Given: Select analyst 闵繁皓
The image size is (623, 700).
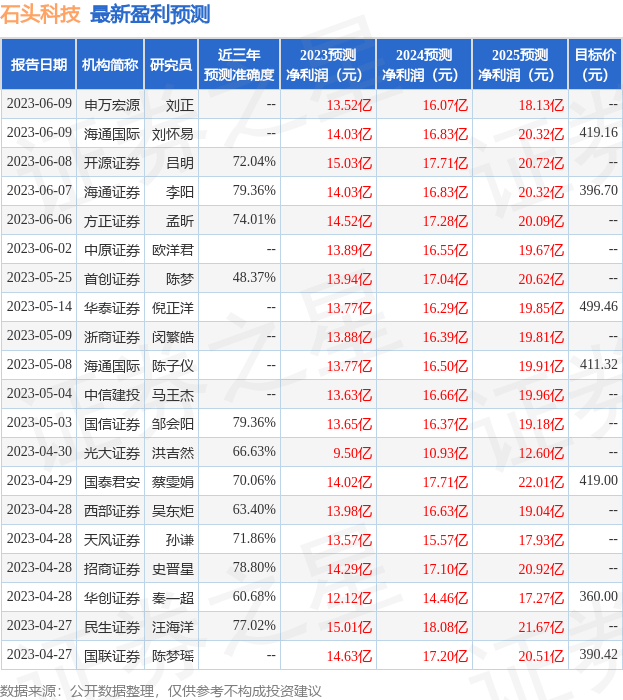Looking at the screenshot, I should click(x=173, y=337).
